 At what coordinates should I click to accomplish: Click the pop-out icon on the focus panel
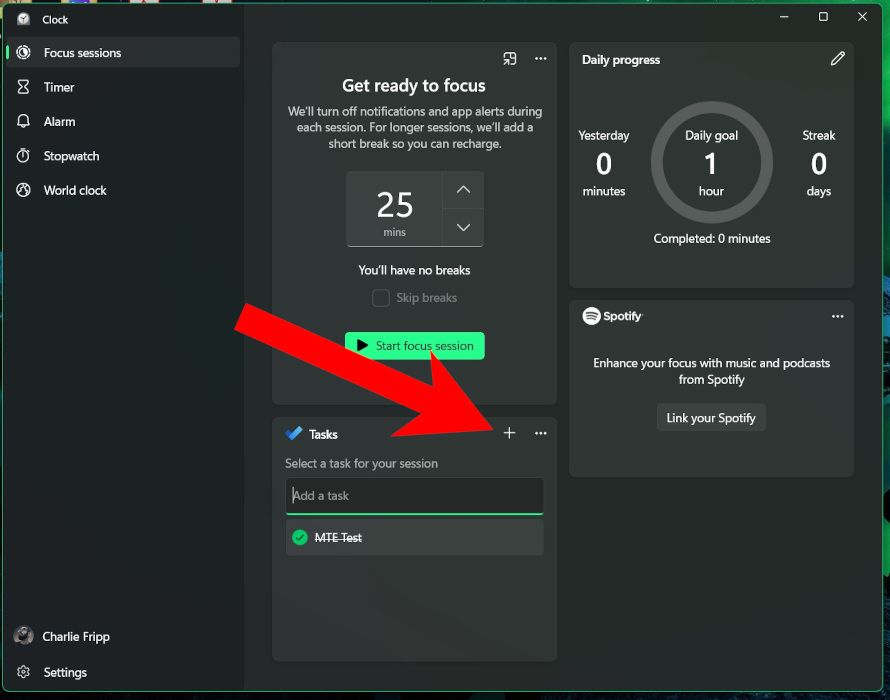[510, 59]
